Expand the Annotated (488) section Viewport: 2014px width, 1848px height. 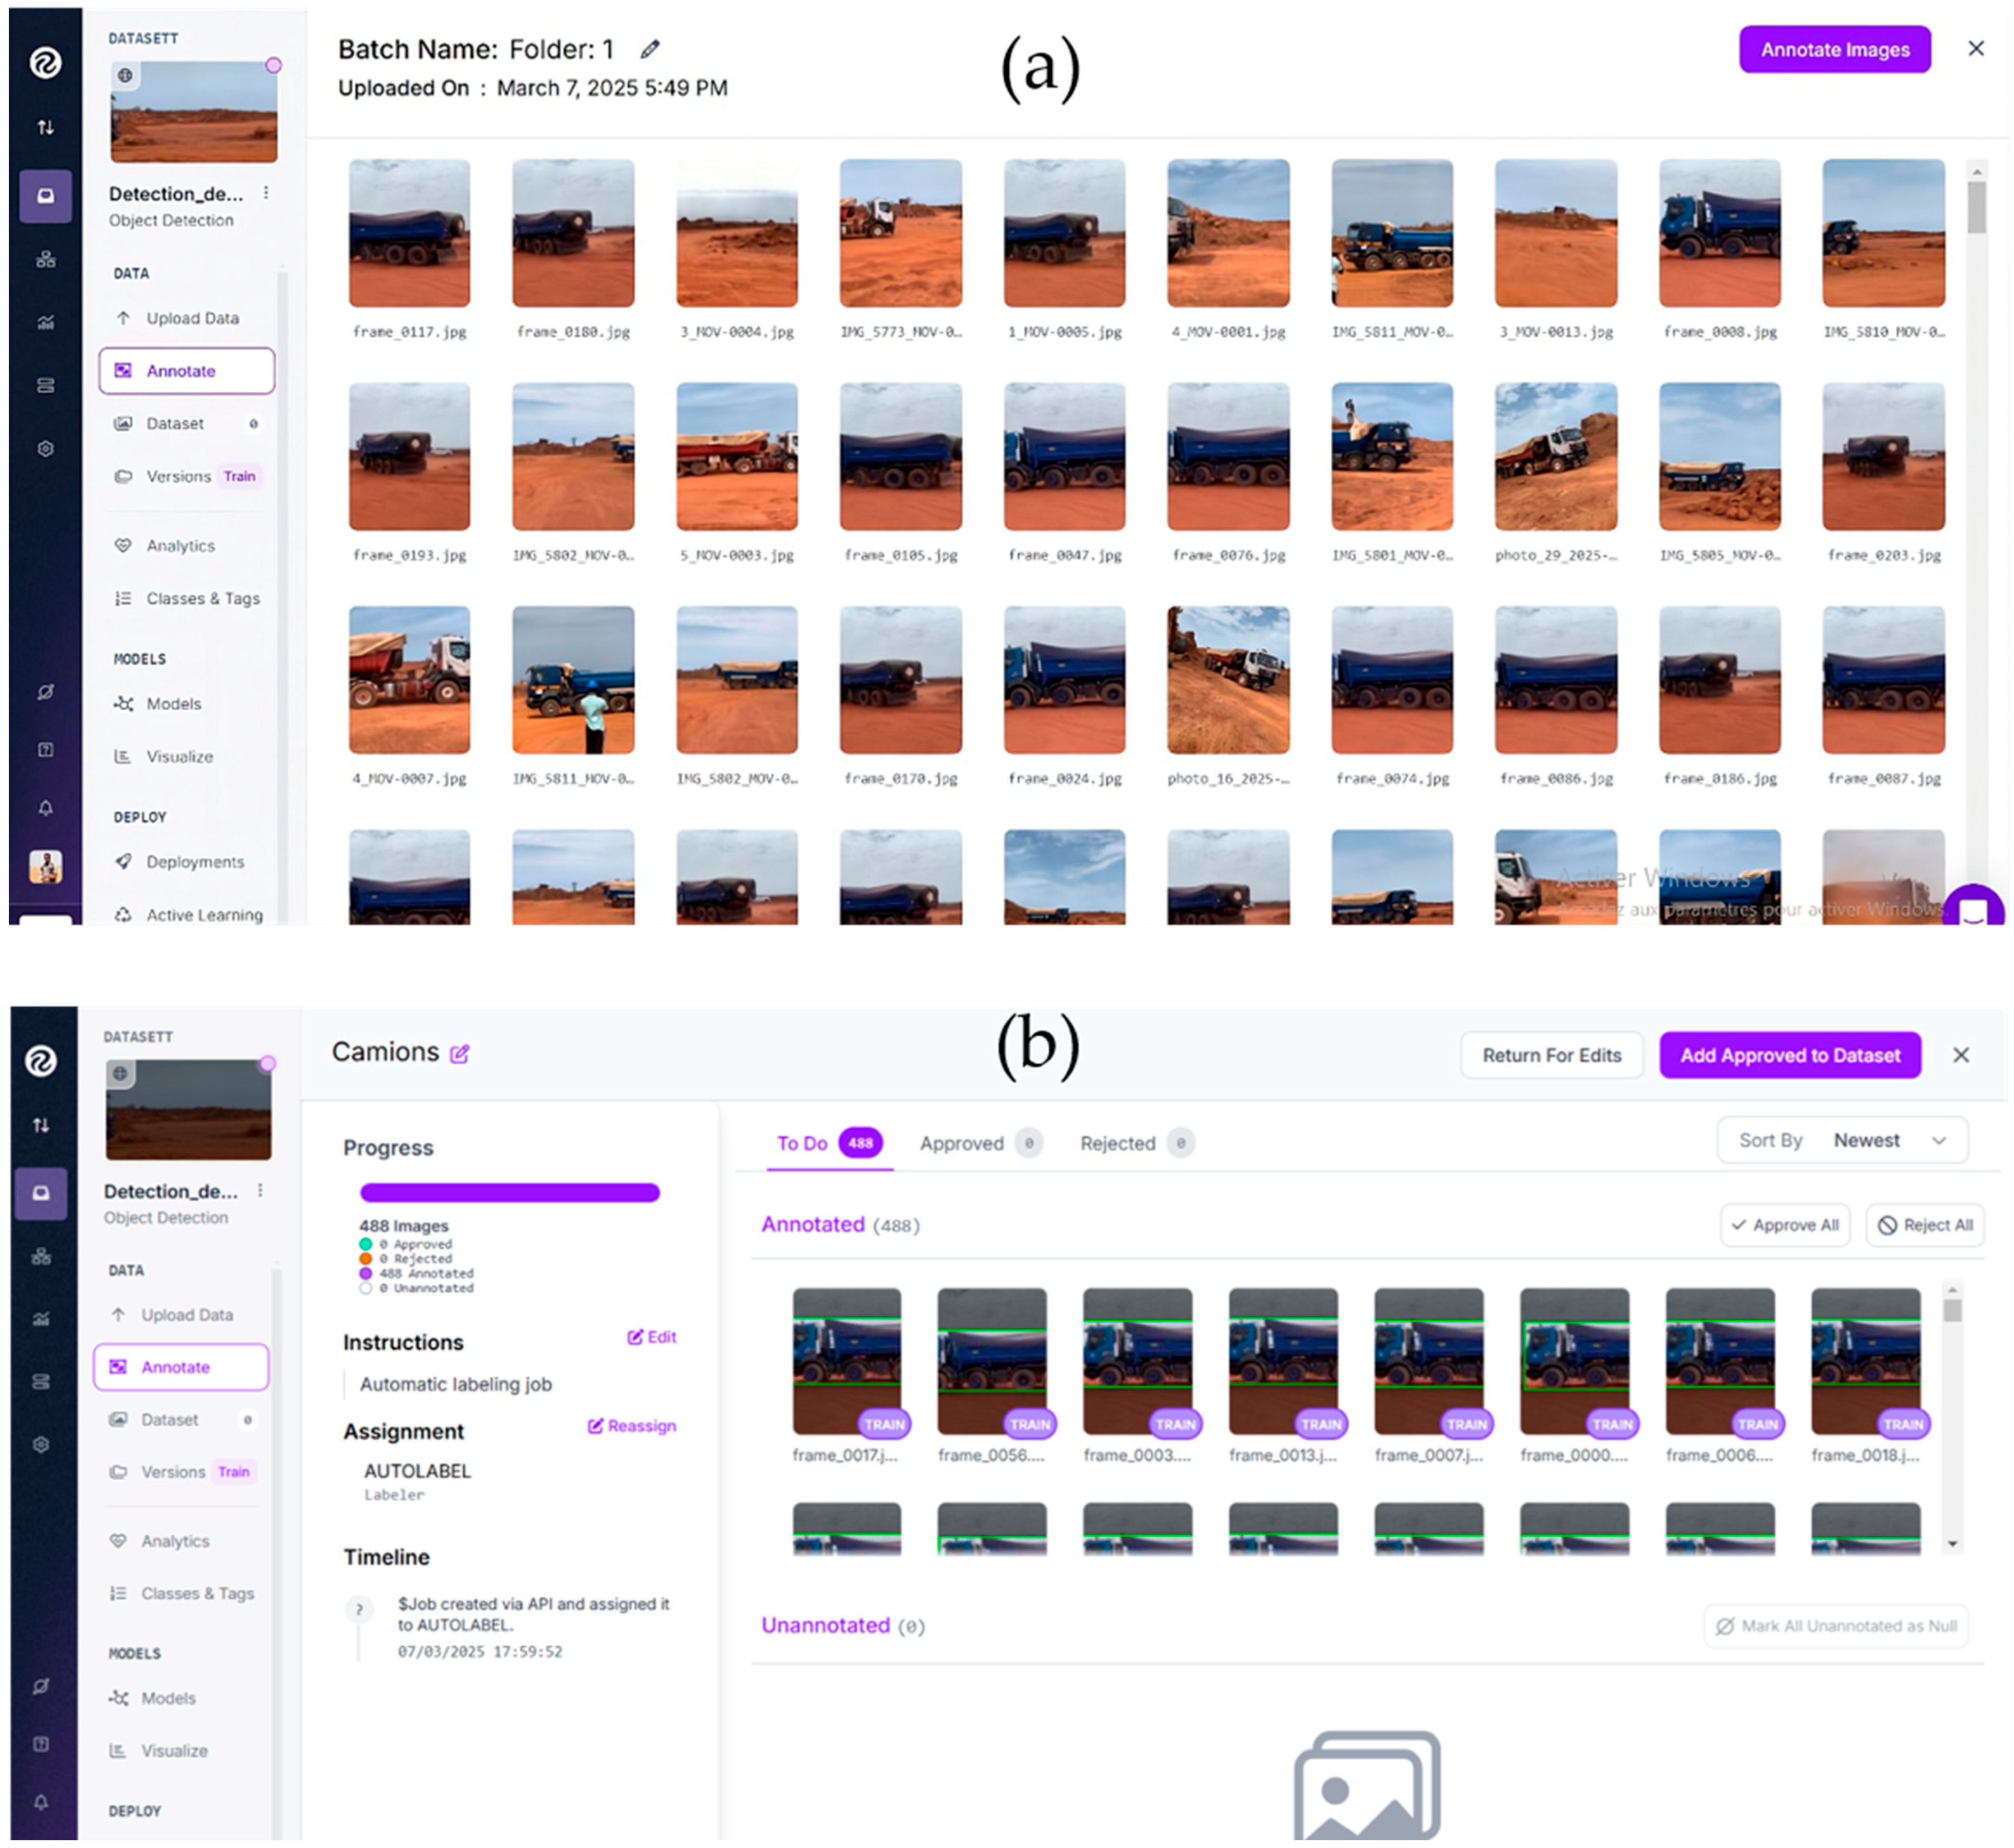tap(813, 1224)
